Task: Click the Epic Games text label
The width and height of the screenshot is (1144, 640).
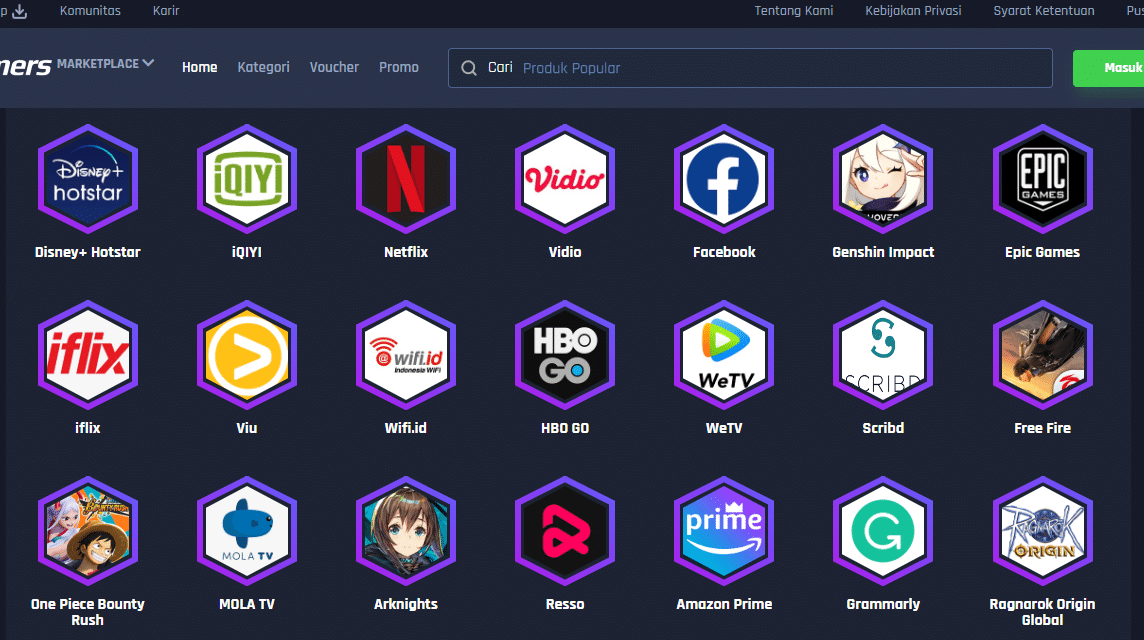Action: [x=1043, y=252]
